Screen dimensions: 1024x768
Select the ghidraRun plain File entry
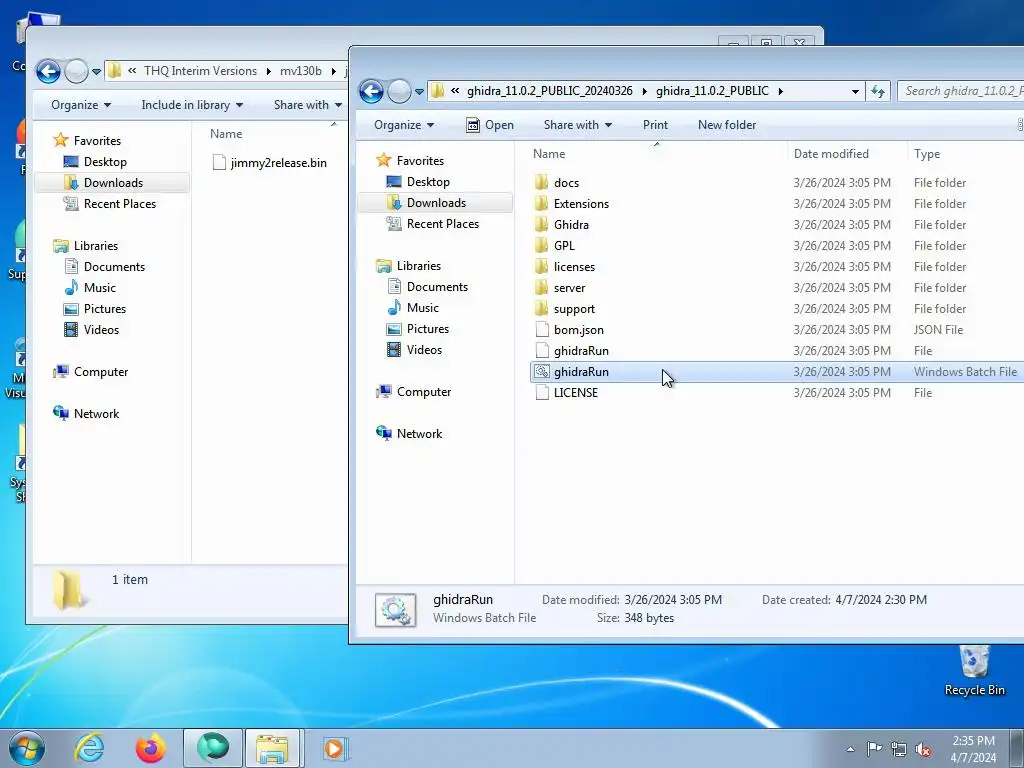tap(581, 351)
